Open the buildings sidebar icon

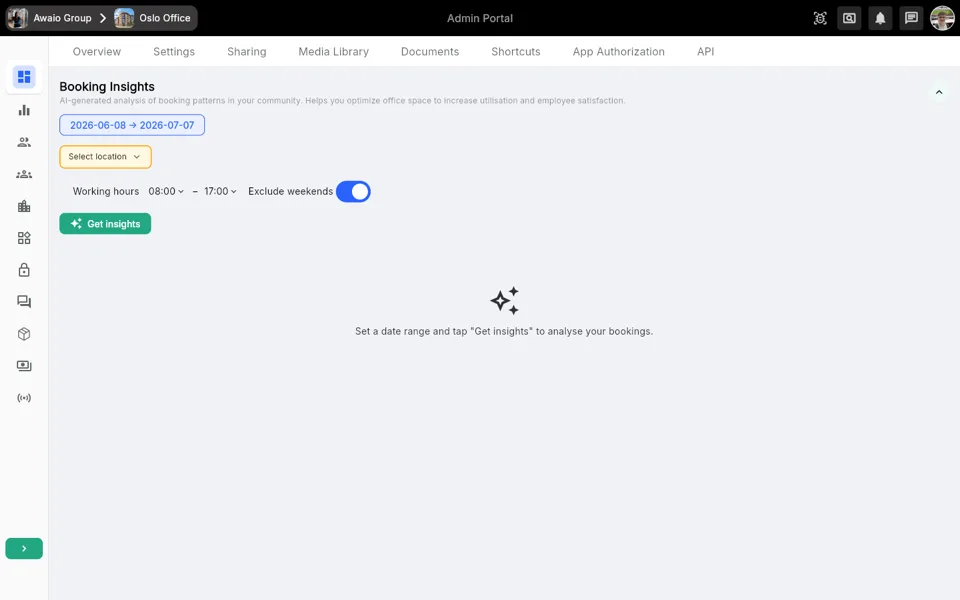pyautogui.click(x=24, y=206)
